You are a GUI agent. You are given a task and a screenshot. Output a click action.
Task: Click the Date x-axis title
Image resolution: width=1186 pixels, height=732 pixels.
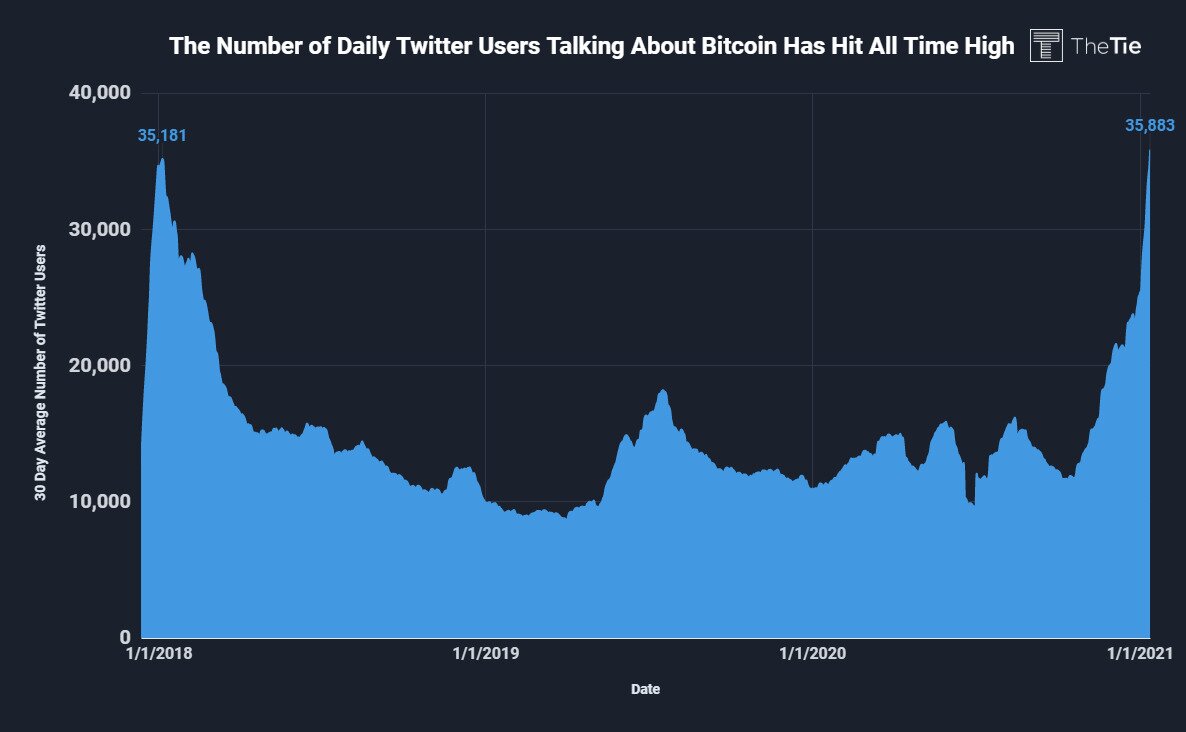pyautogui.click(x=645, y=689)
